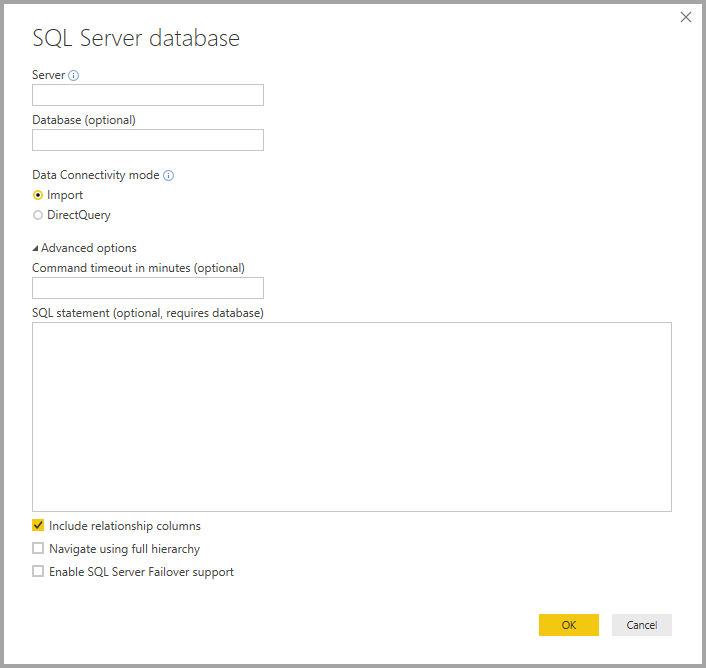
Task: Enable SQL Server Failover support checkbox
Action: pyautogui.click(x=38, y=572)
